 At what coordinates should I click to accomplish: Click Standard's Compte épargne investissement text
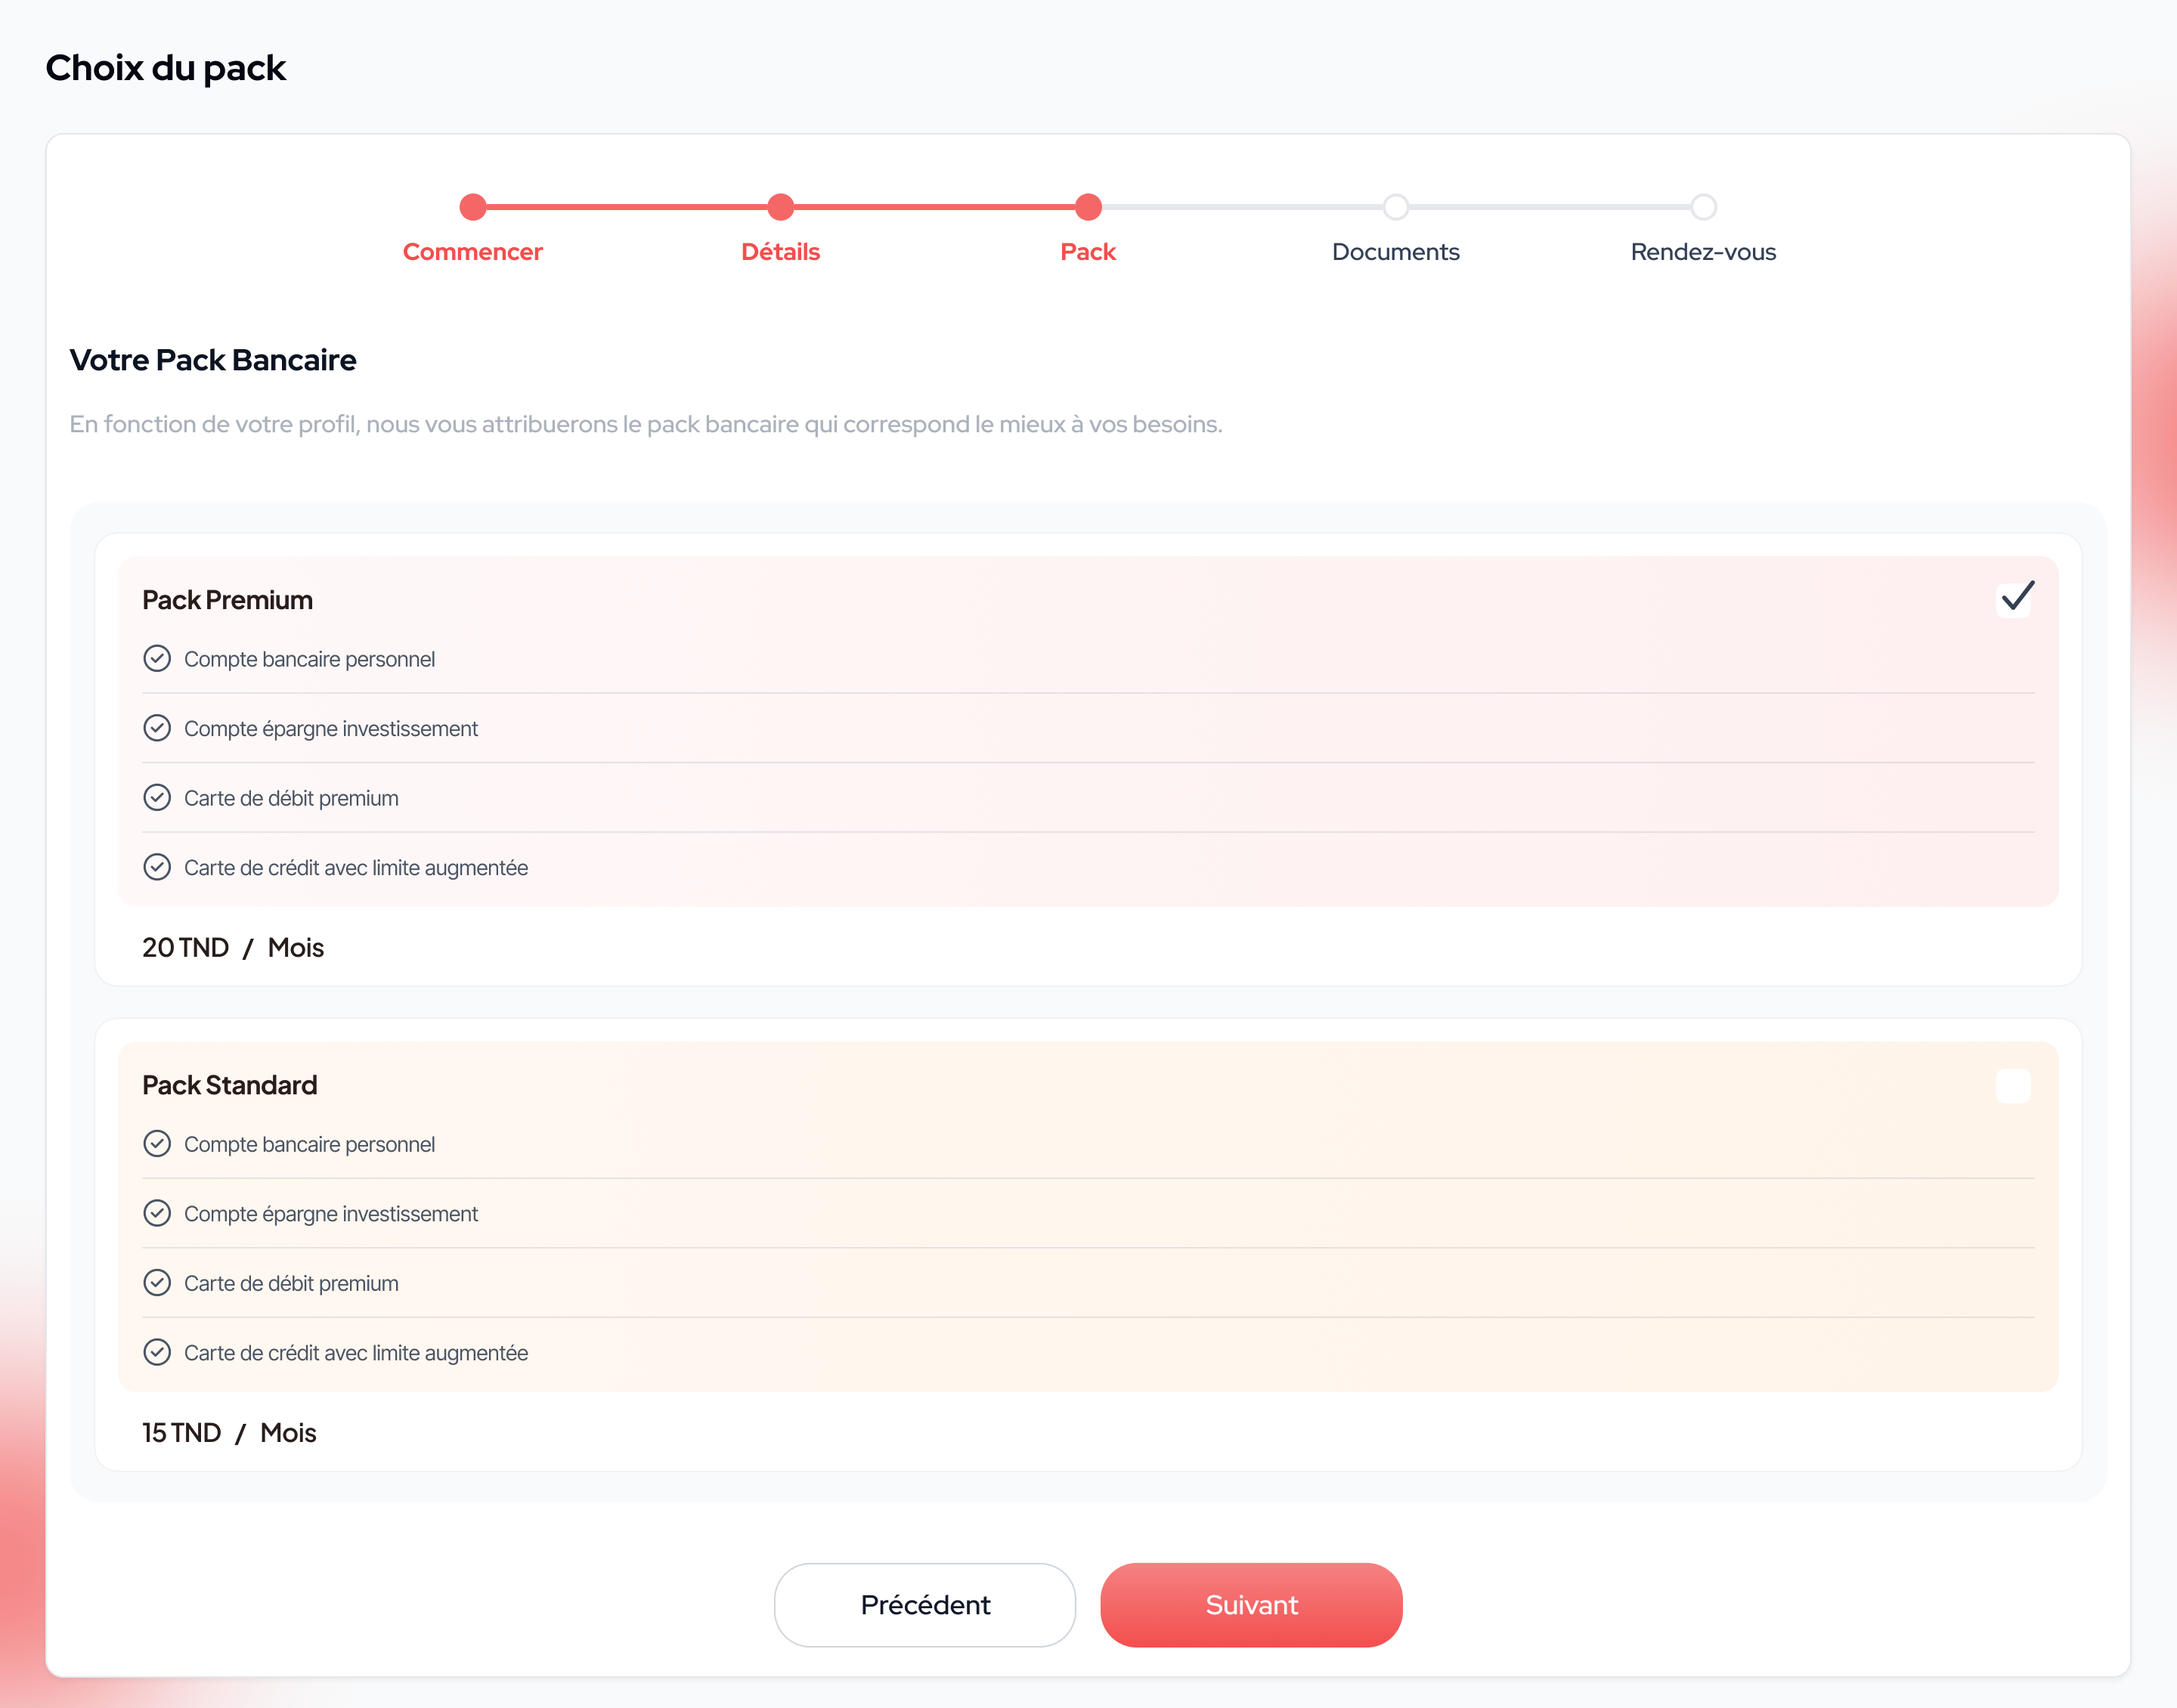[331, 1214]
